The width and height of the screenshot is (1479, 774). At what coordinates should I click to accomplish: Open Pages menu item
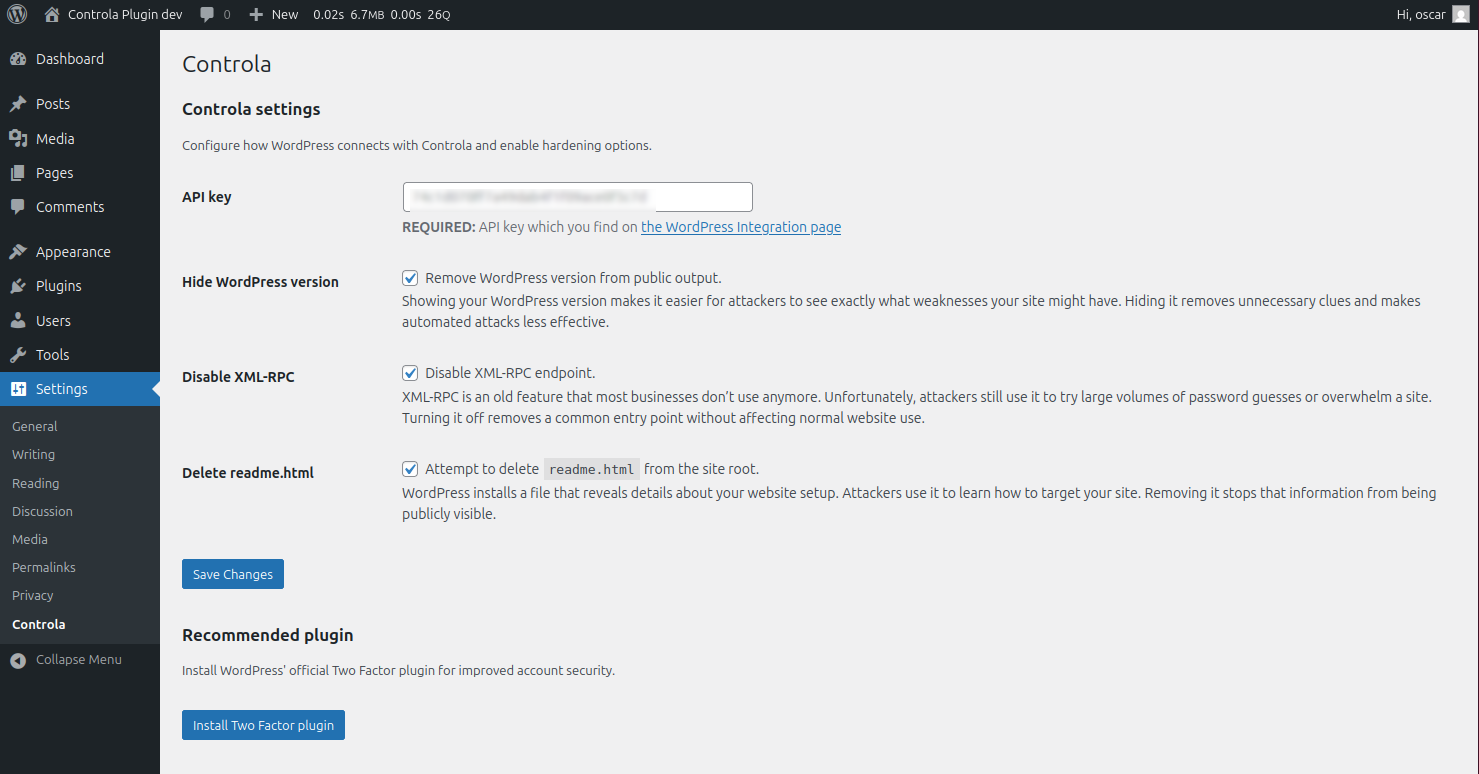click(80, 173)
